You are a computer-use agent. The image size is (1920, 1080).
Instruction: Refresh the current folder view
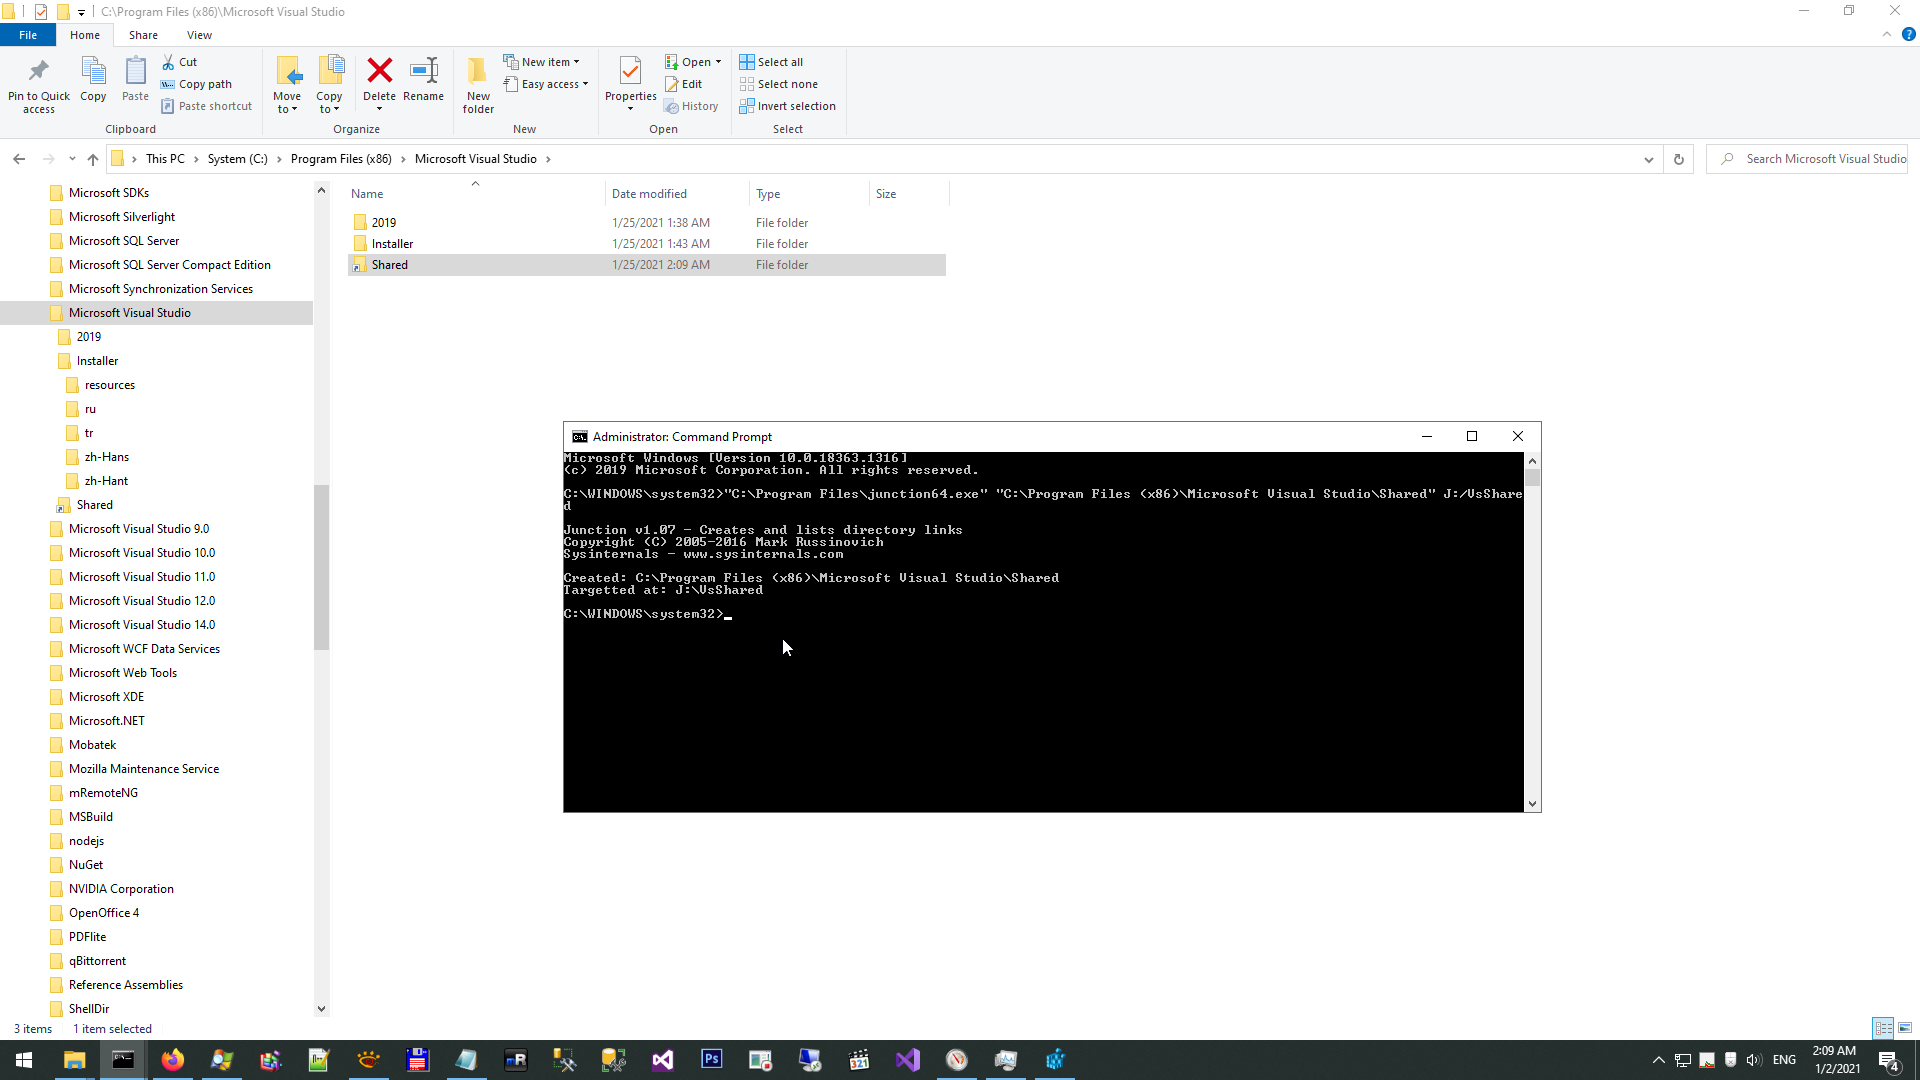pyautogui.click(x=1679, y=159)
